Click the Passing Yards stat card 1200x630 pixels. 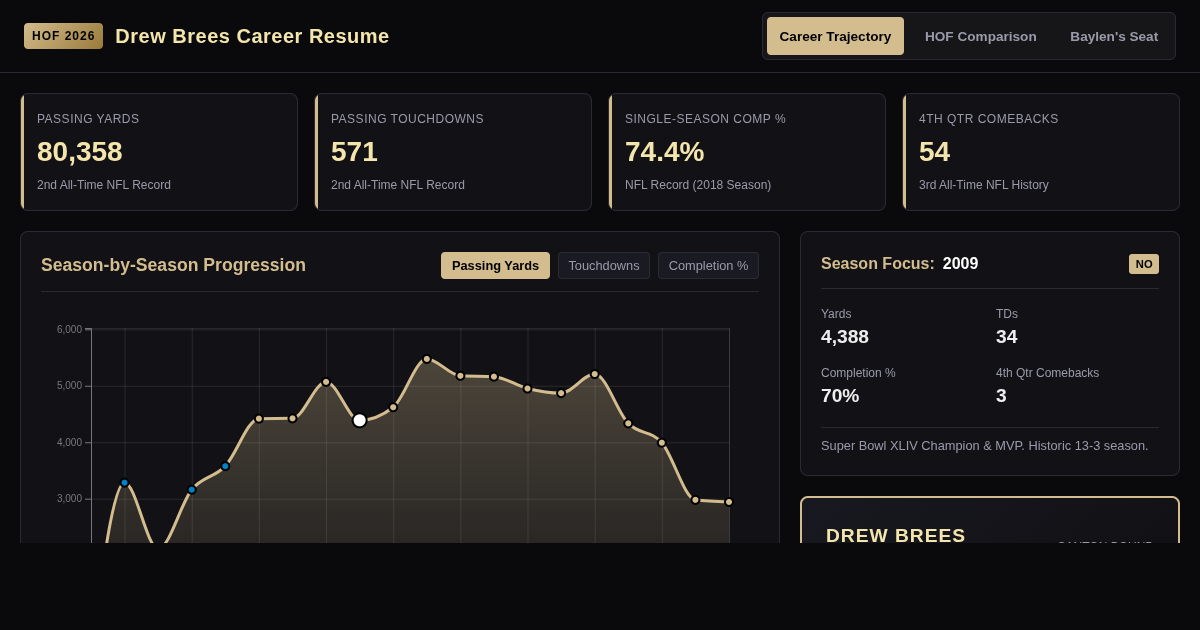click(x=159, y=152)
